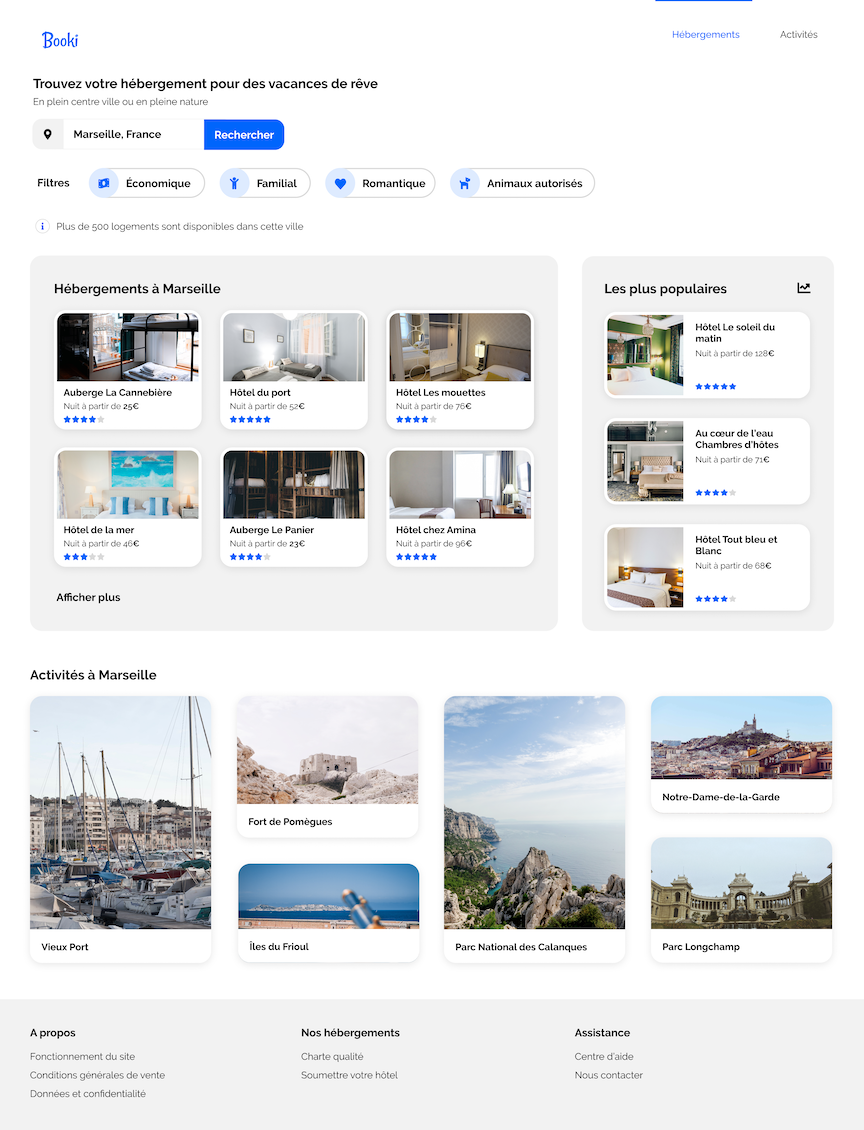Click the paw icon on the Animaux autorisés filter

tap(463, 183)
